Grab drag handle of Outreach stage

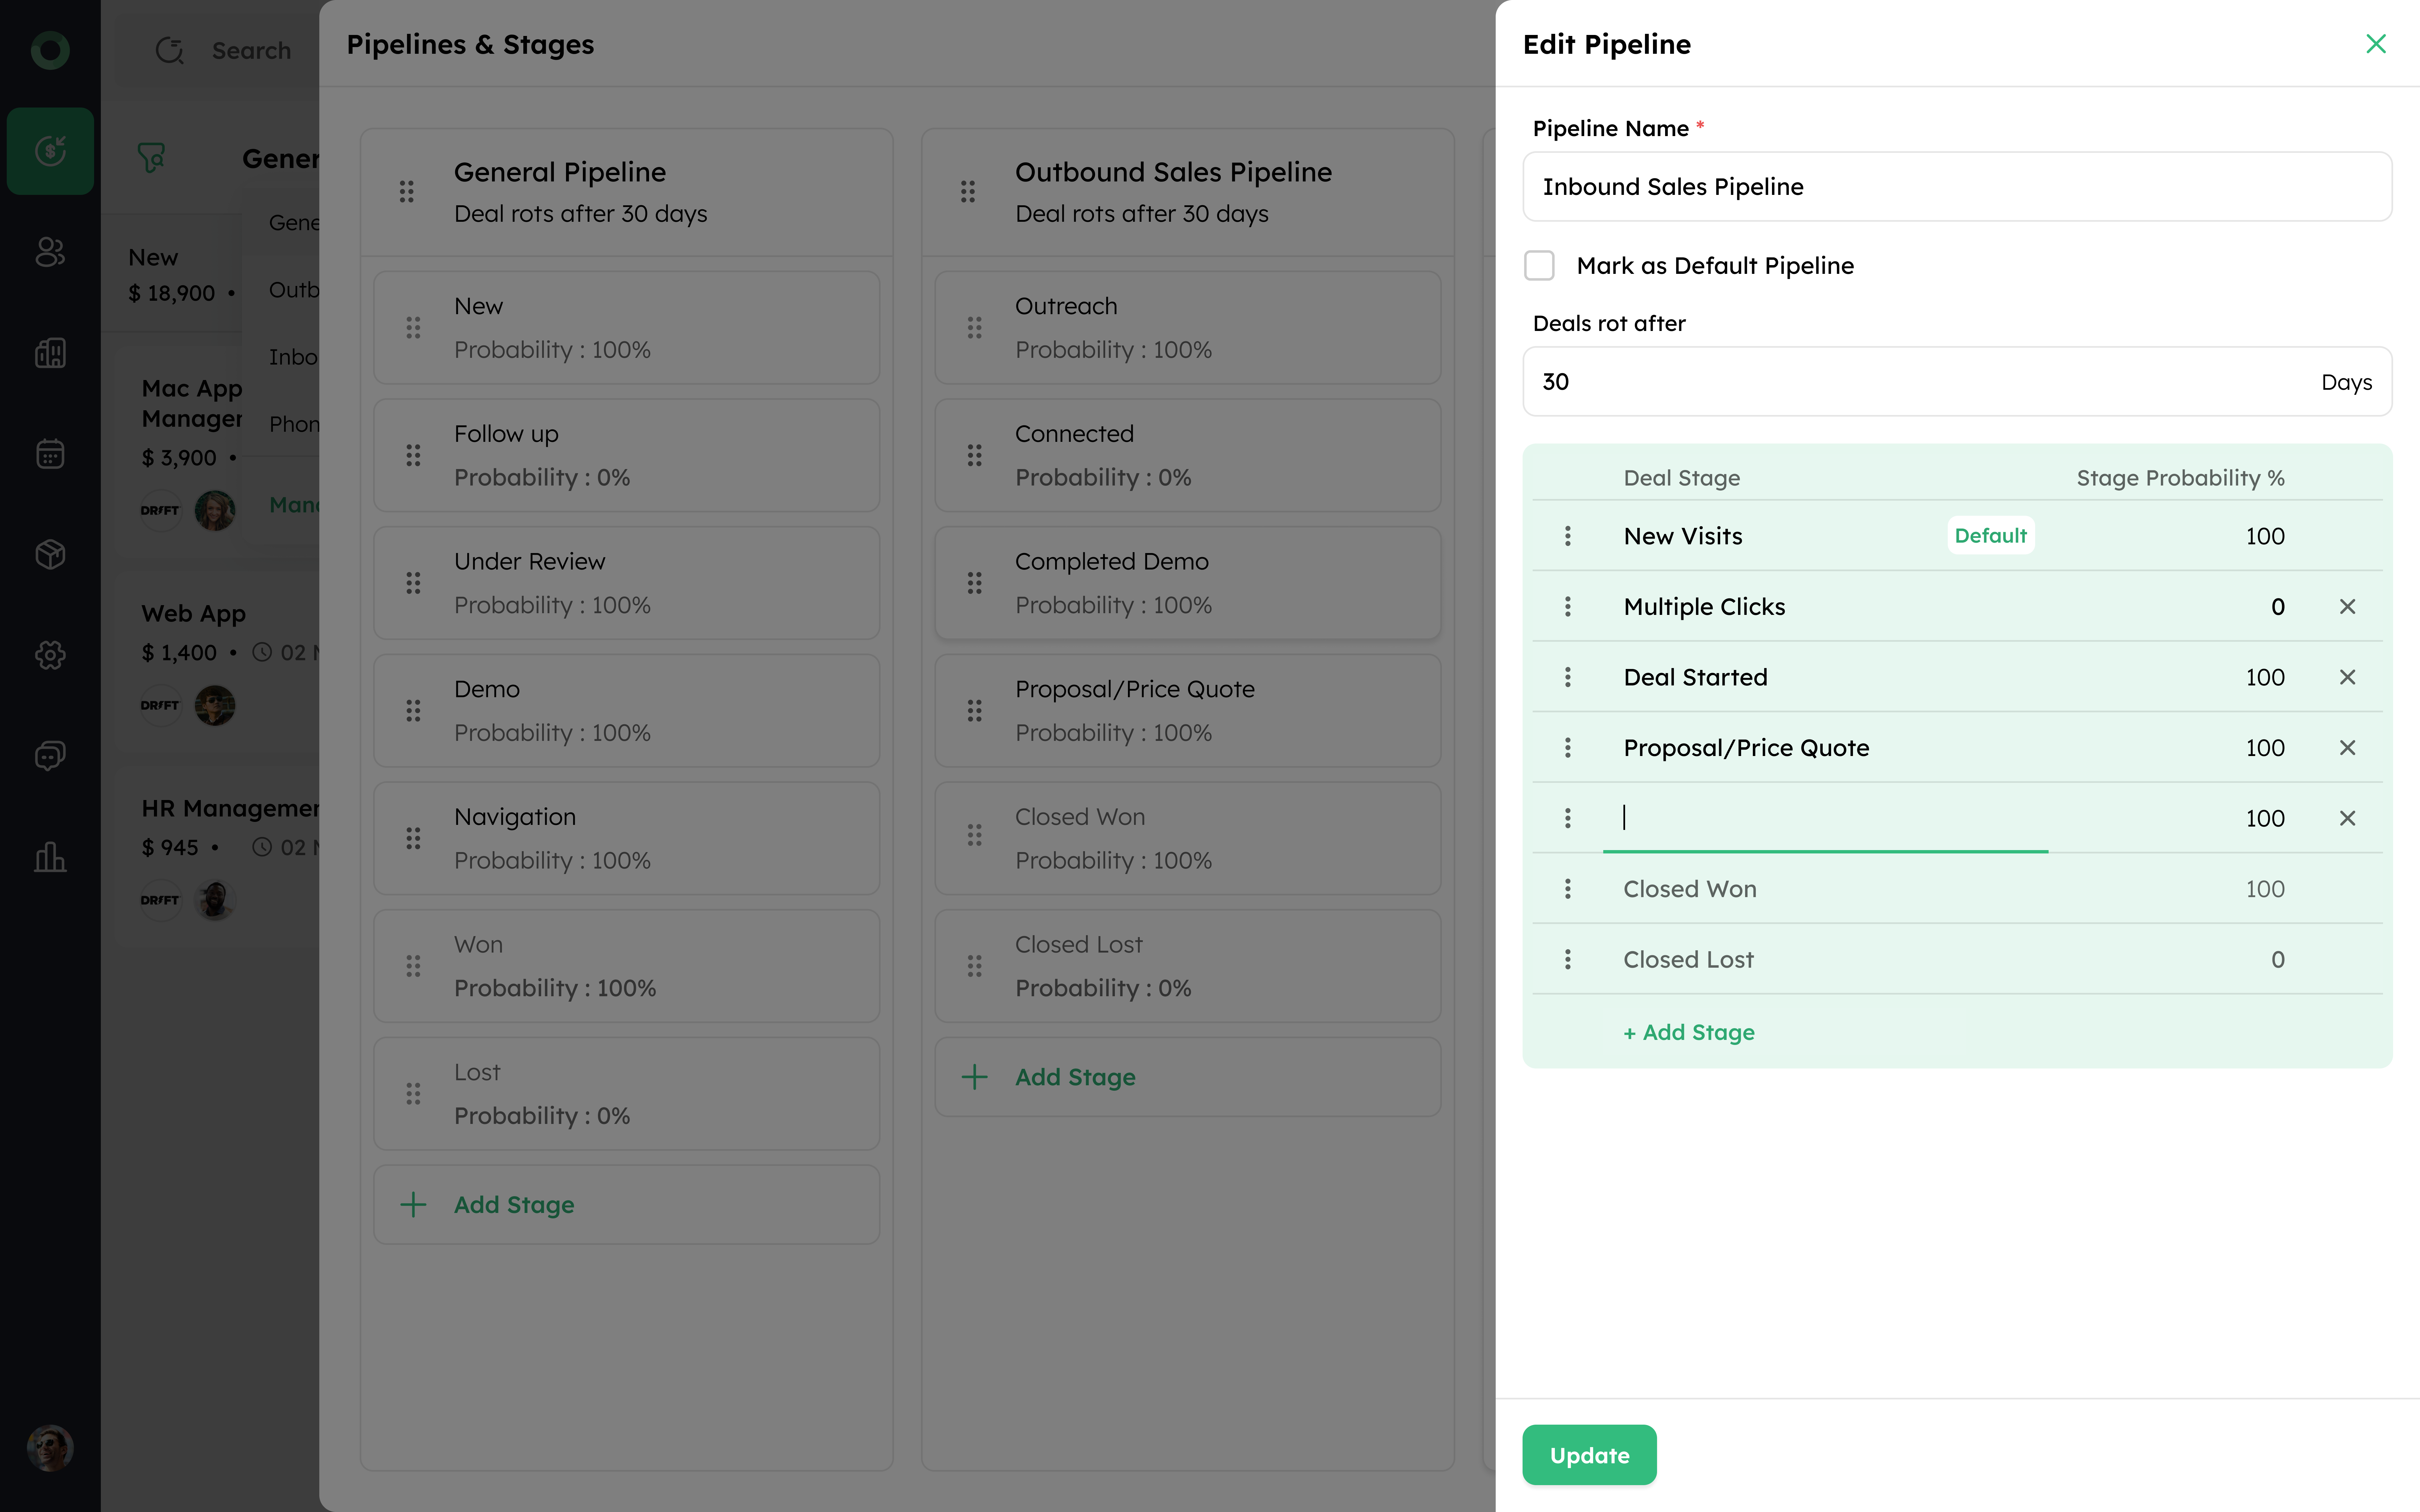975,328
